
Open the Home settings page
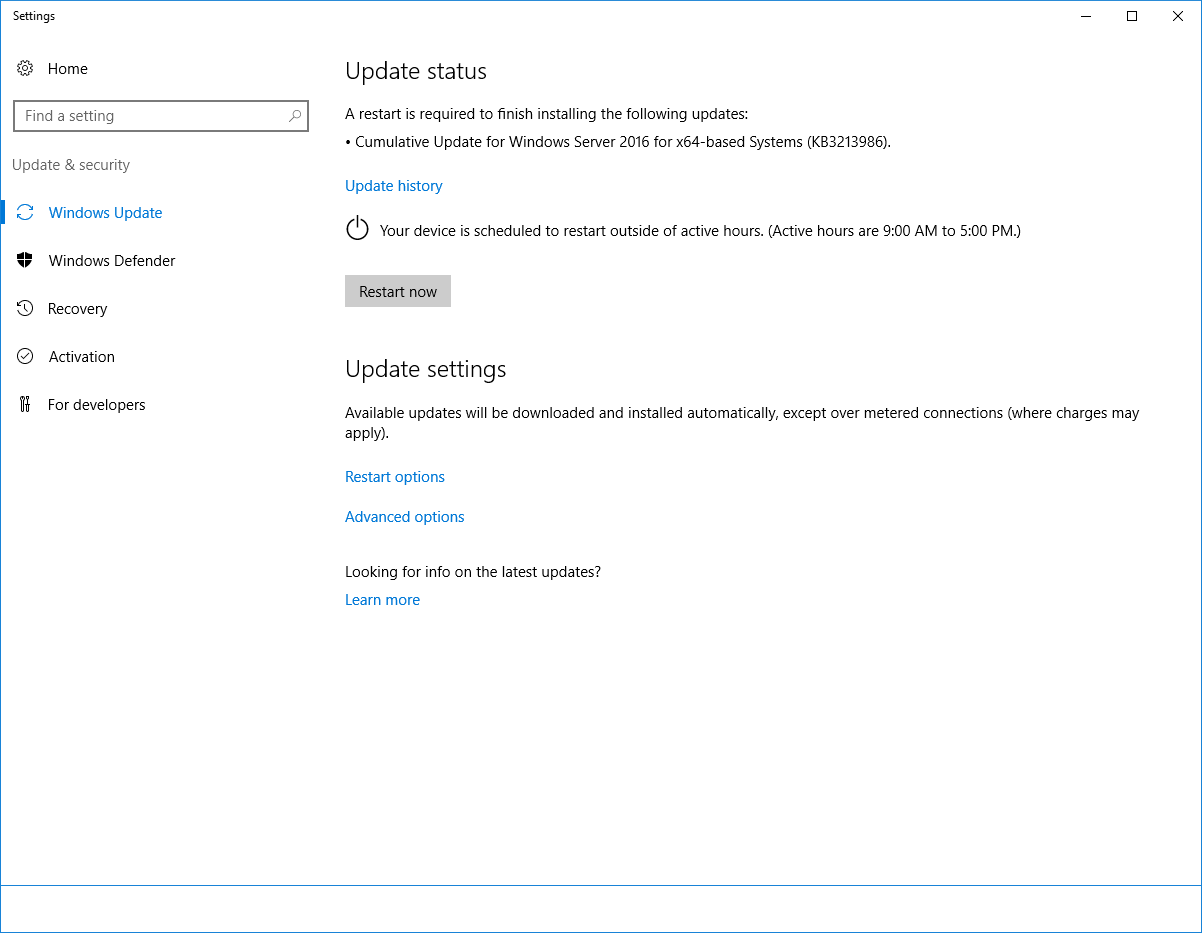coord(68,68)
